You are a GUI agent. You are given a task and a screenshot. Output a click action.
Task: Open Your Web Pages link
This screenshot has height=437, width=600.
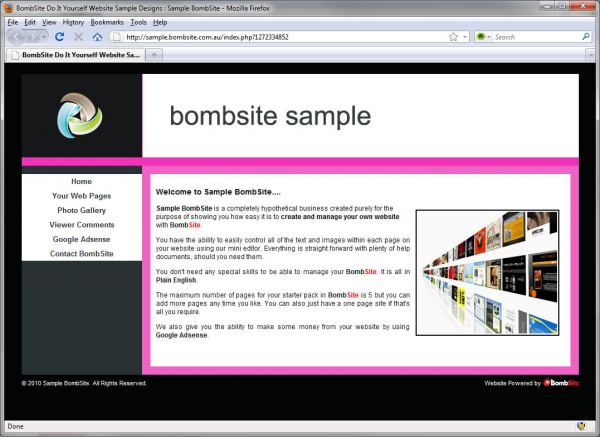point(82,196)
